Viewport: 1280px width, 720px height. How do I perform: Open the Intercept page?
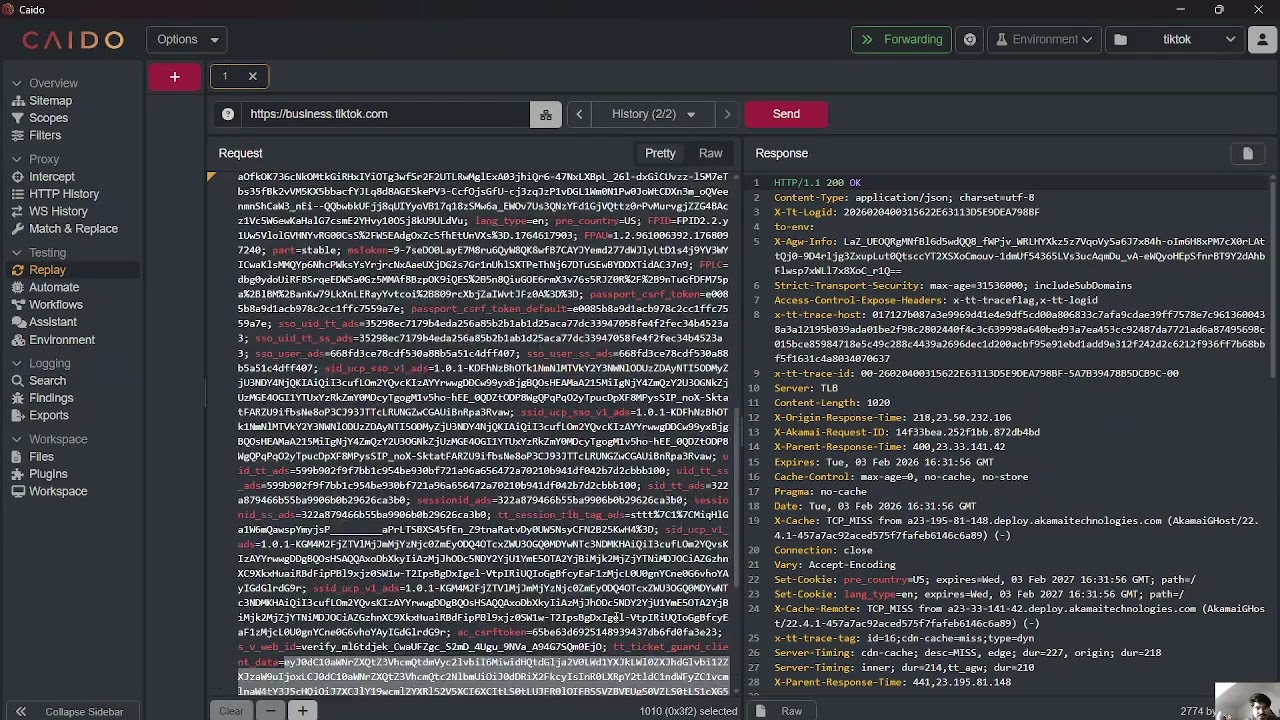click(52, 177)
